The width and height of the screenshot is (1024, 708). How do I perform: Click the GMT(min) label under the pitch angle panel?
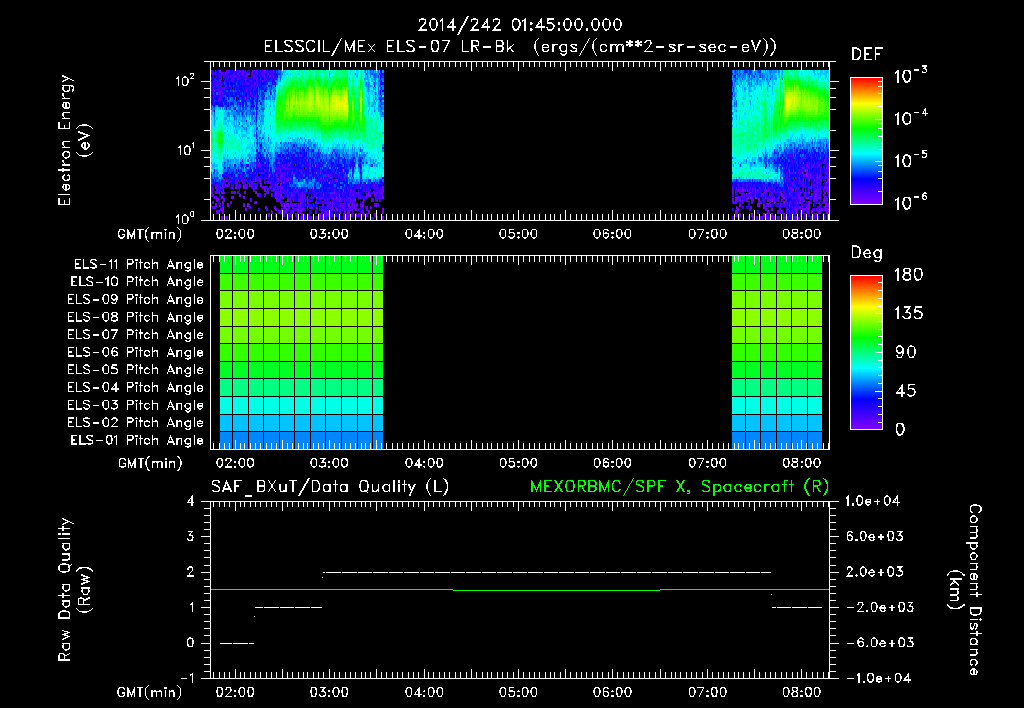click(150, 463)
